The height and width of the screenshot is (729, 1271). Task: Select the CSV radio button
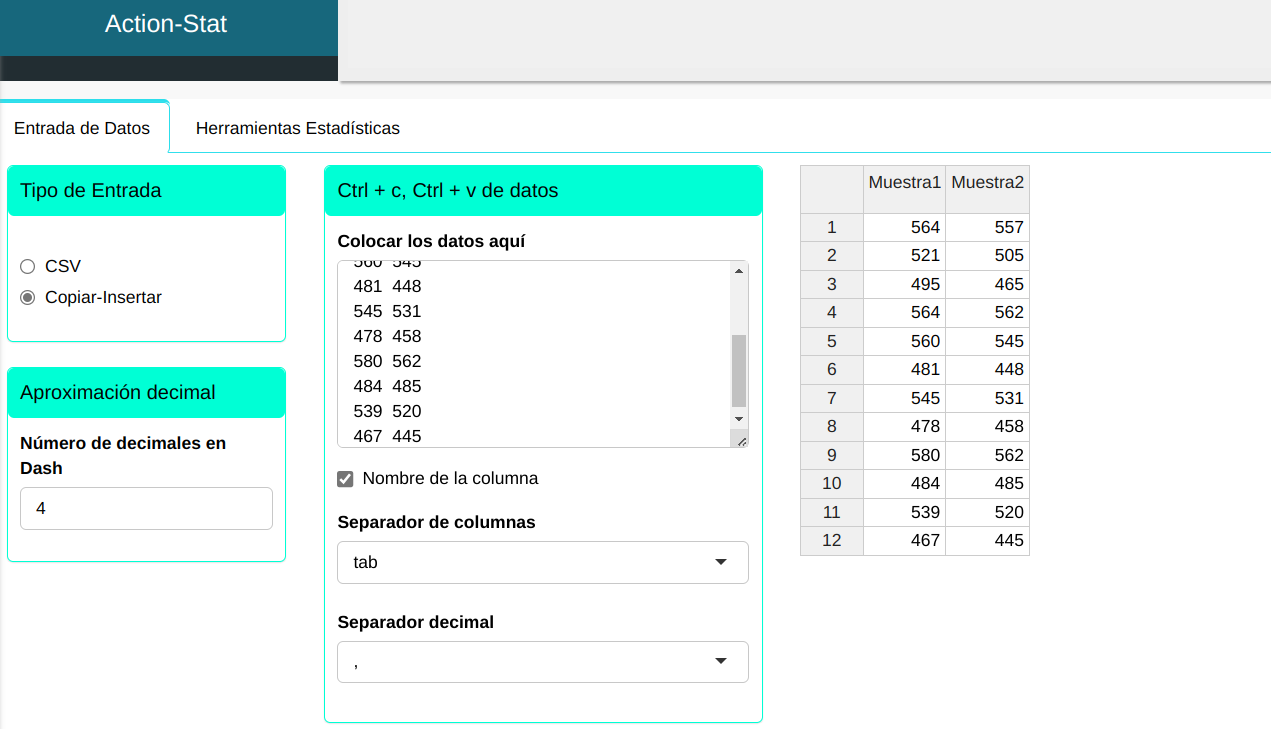click(x=28, y=267)
